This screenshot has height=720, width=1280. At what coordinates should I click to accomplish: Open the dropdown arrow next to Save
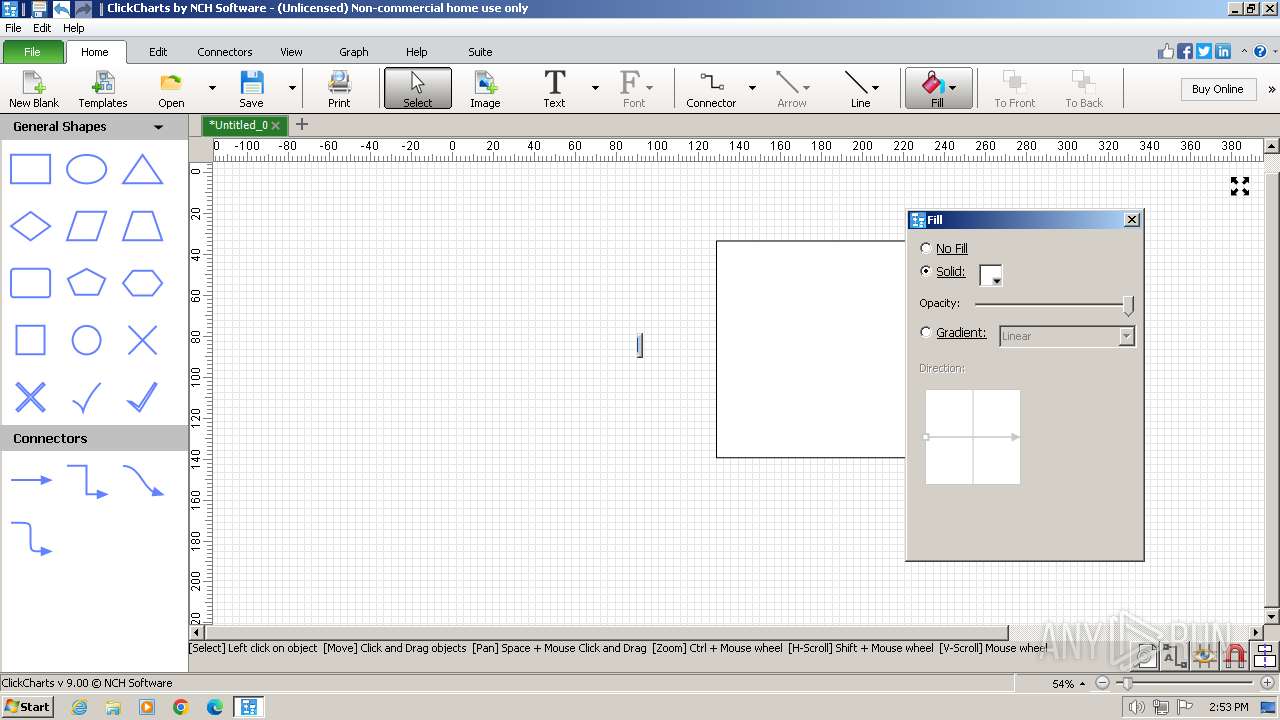pyautogui.click(x=292, y=88)
